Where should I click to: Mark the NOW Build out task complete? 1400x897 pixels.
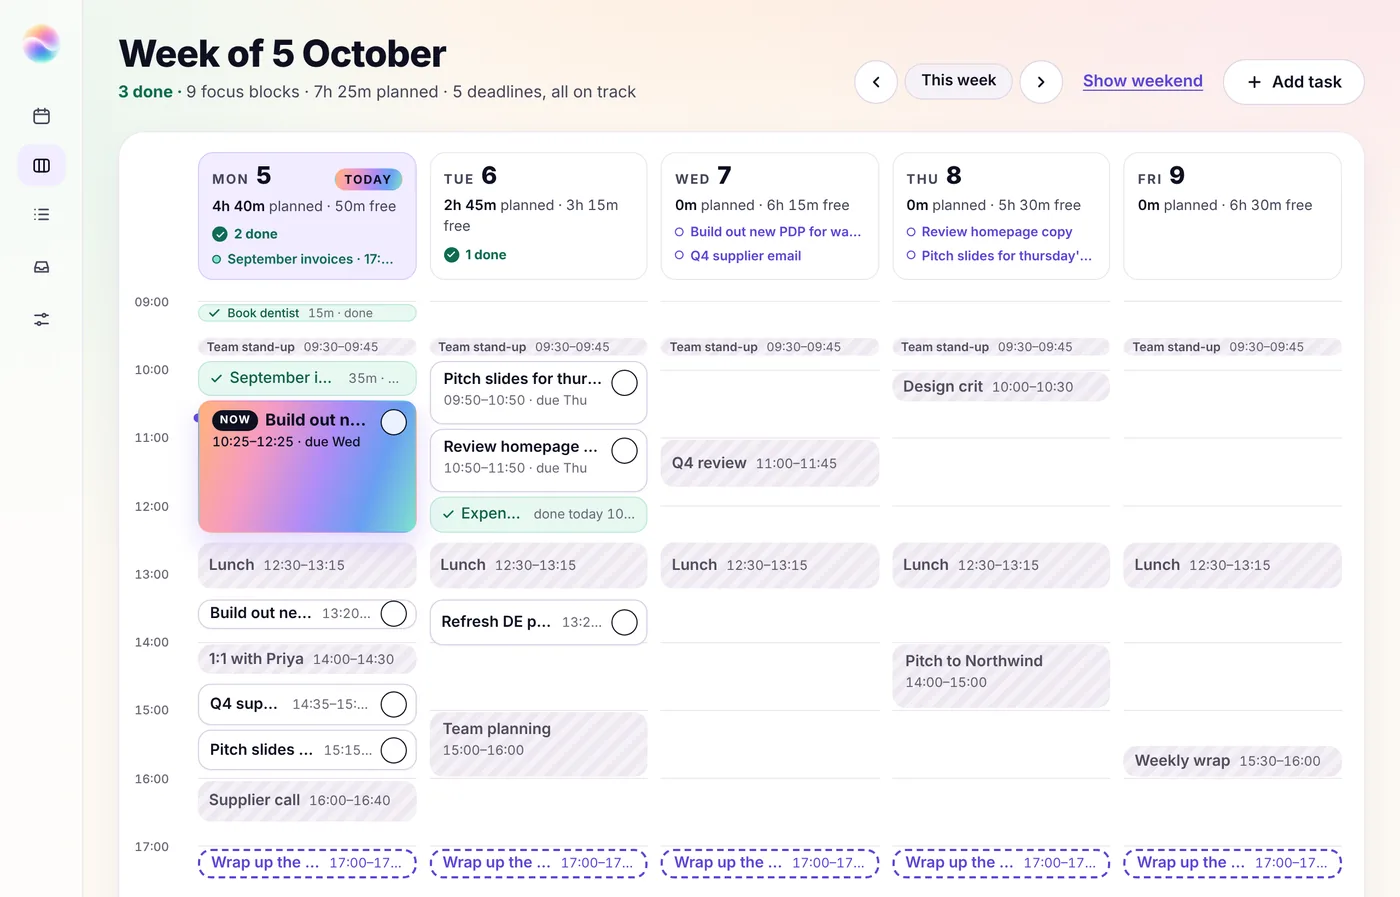tap(394, 422)
